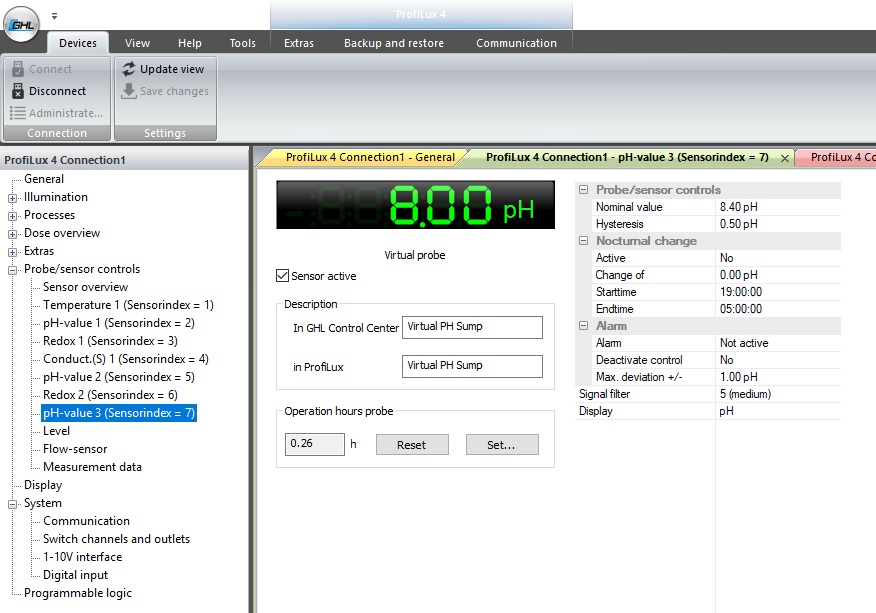Screen dimensions: 876x613
Task: Click the operation hours value field
Action: point(315,444)
